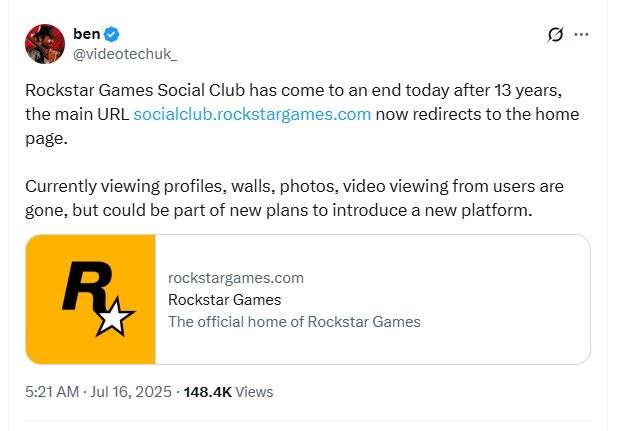627x431 pixels.
Task: Click the white star in the Rockstar logo
Action: (115, 318)
